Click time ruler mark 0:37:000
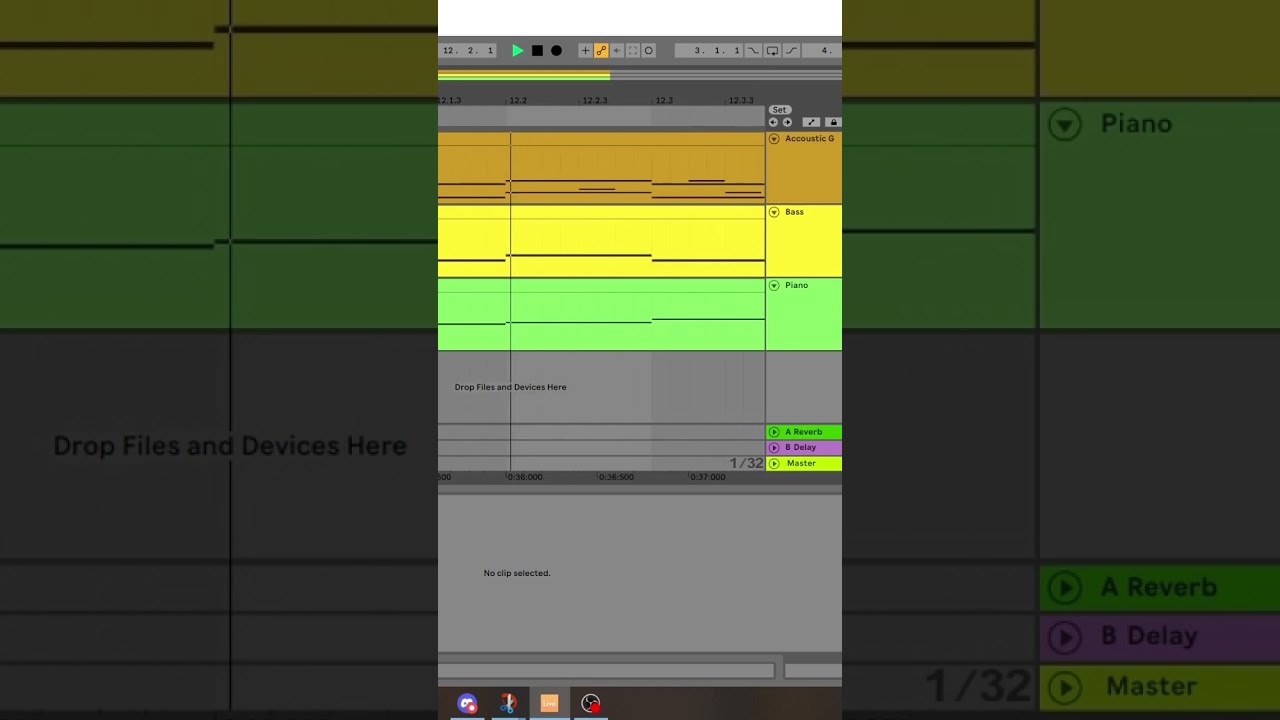 click(x=707, y=477)
